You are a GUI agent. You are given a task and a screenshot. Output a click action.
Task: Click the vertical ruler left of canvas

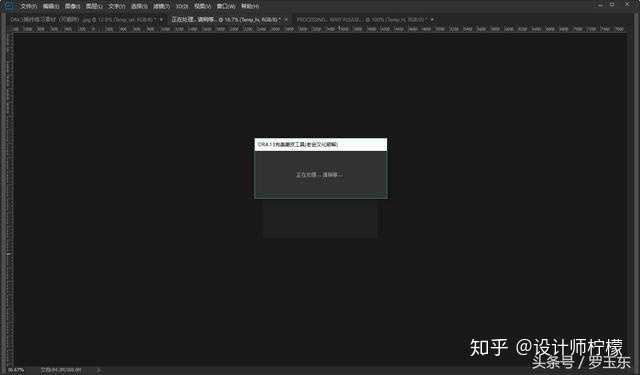coord(9,199)
